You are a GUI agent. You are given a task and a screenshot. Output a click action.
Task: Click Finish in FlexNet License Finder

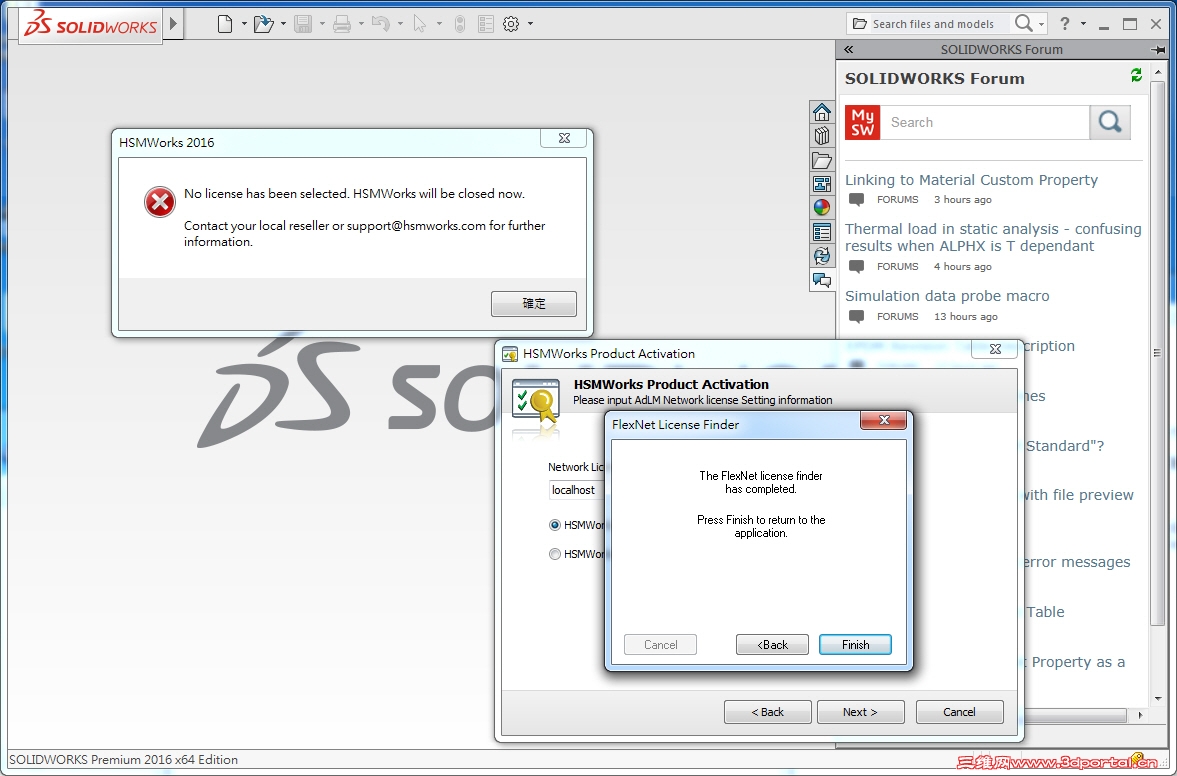855,645
